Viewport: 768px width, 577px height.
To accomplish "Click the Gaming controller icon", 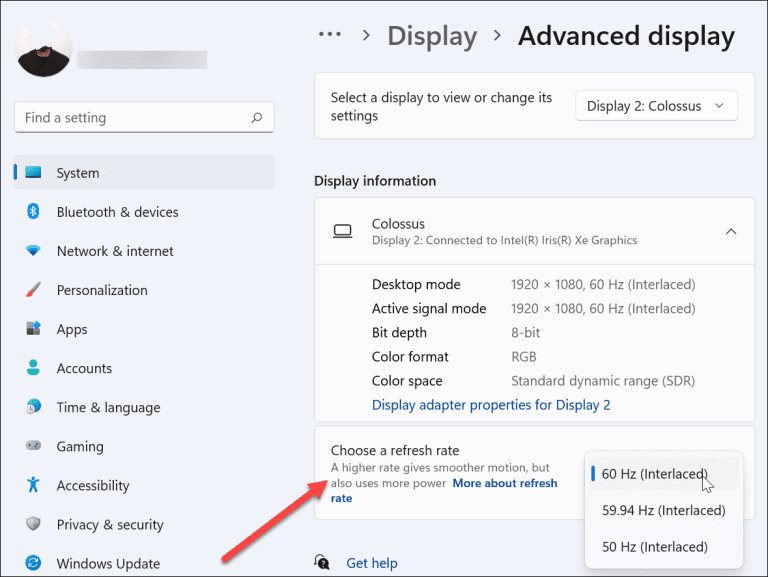I will pos(33,445).
